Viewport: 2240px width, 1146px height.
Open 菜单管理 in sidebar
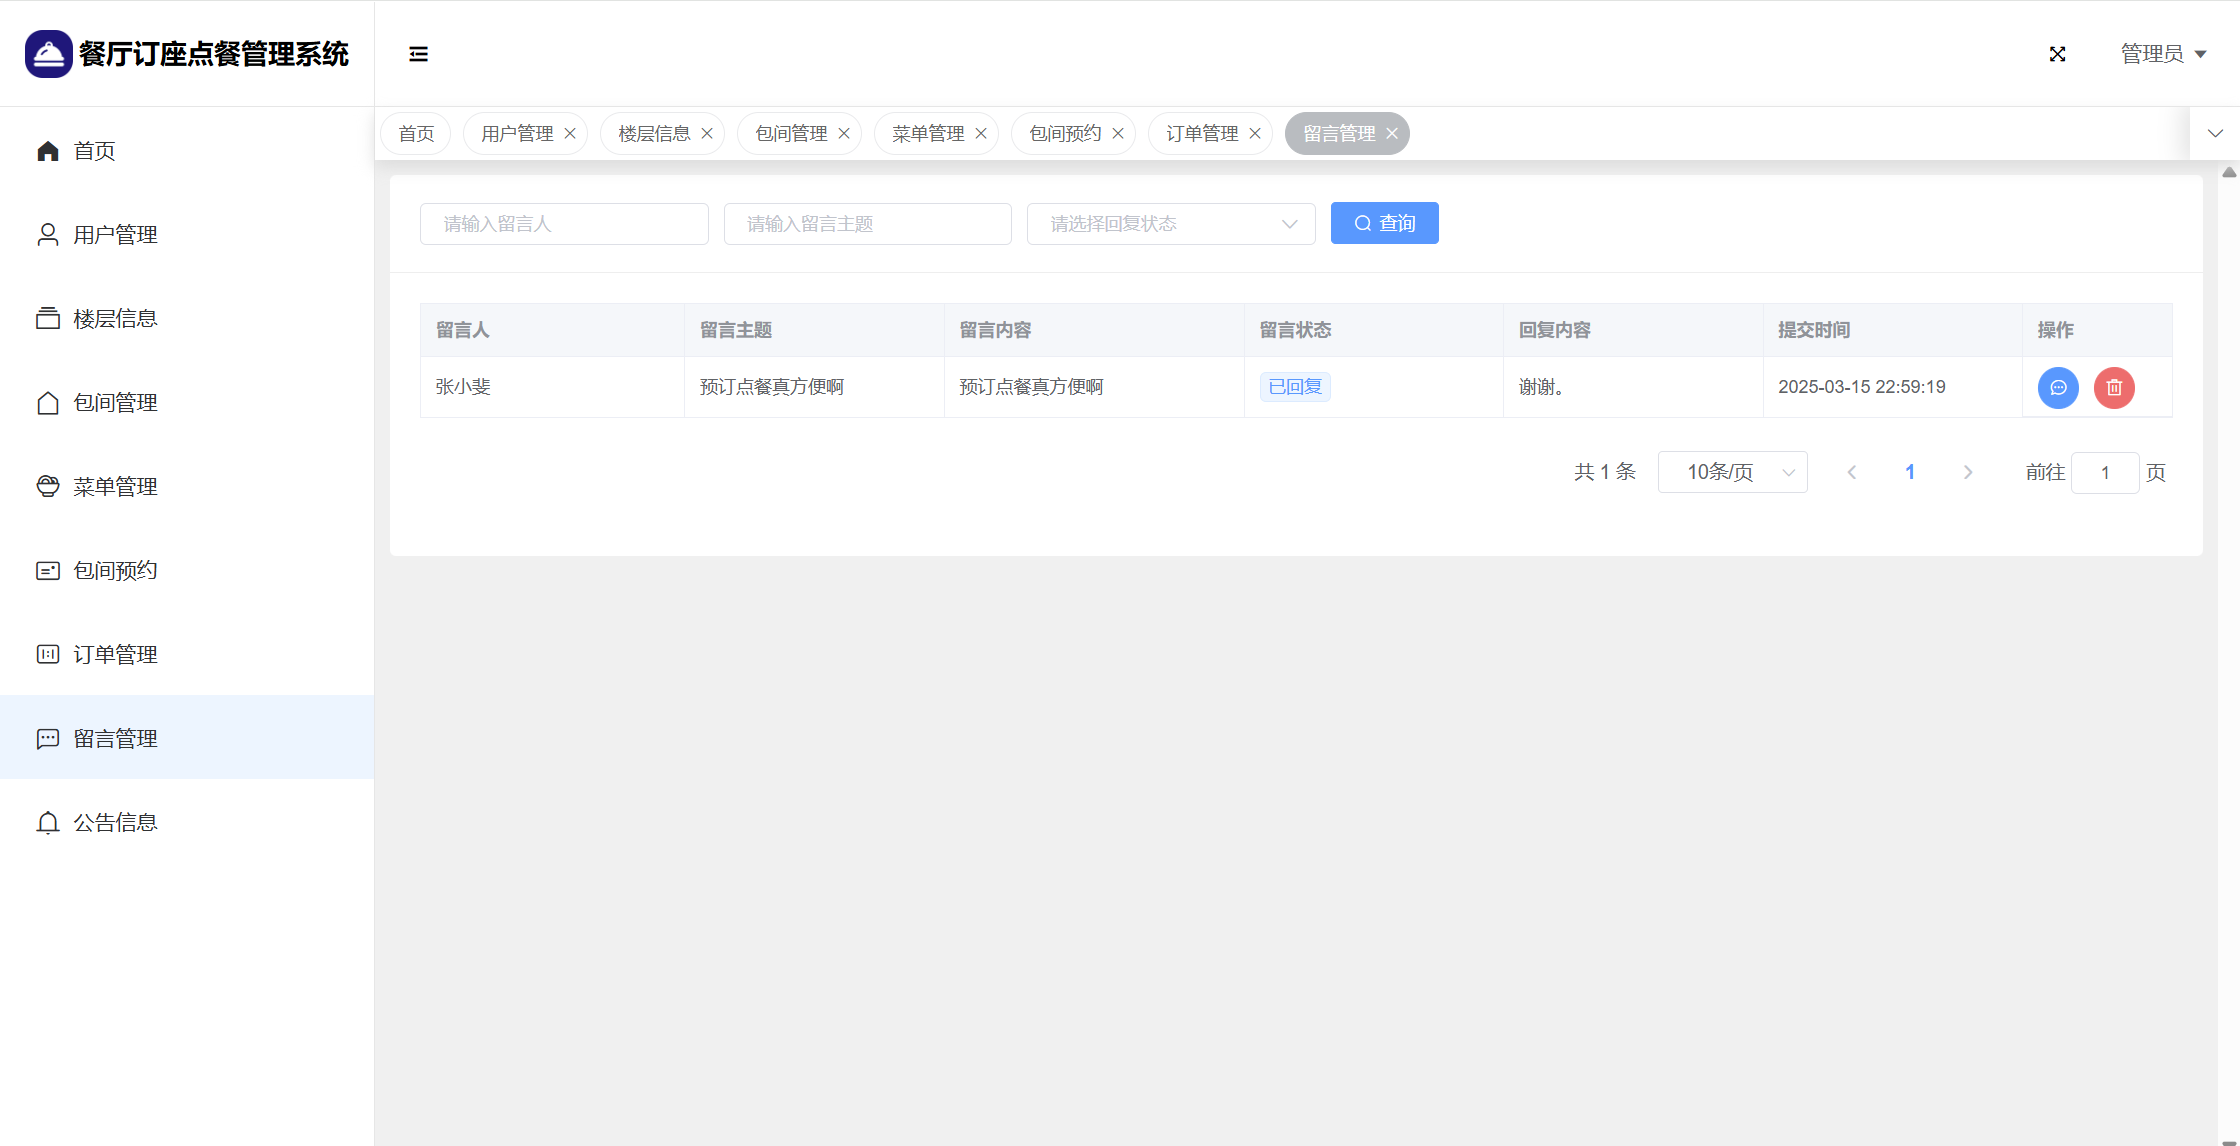tap(115, 486)
